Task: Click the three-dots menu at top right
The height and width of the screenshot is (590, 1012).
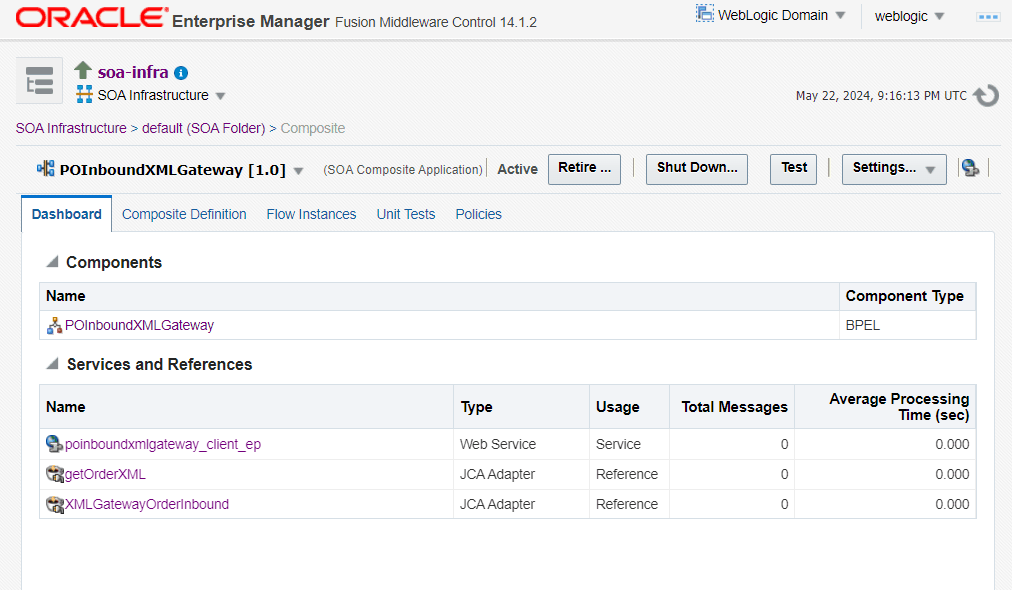Action: (x=988, y=17)
